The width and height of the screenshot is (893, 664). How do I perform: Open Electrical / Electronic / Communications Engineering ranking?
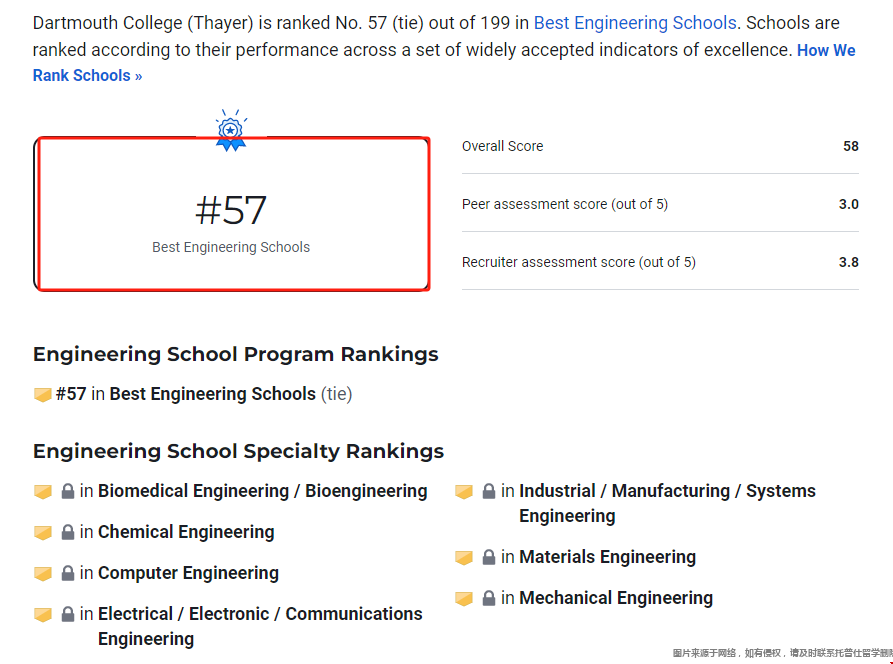click(260, 626)
